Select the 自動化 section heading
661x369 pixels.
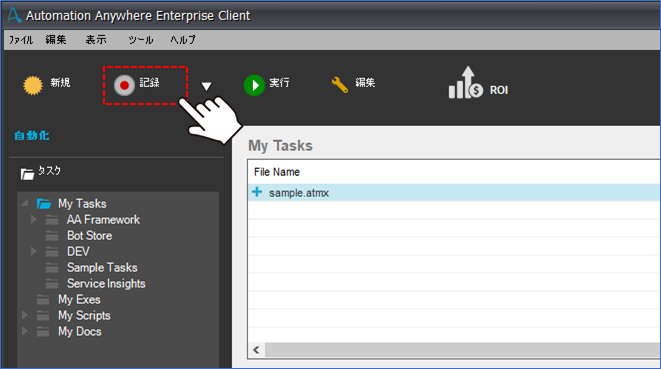(x=32, y=136)
